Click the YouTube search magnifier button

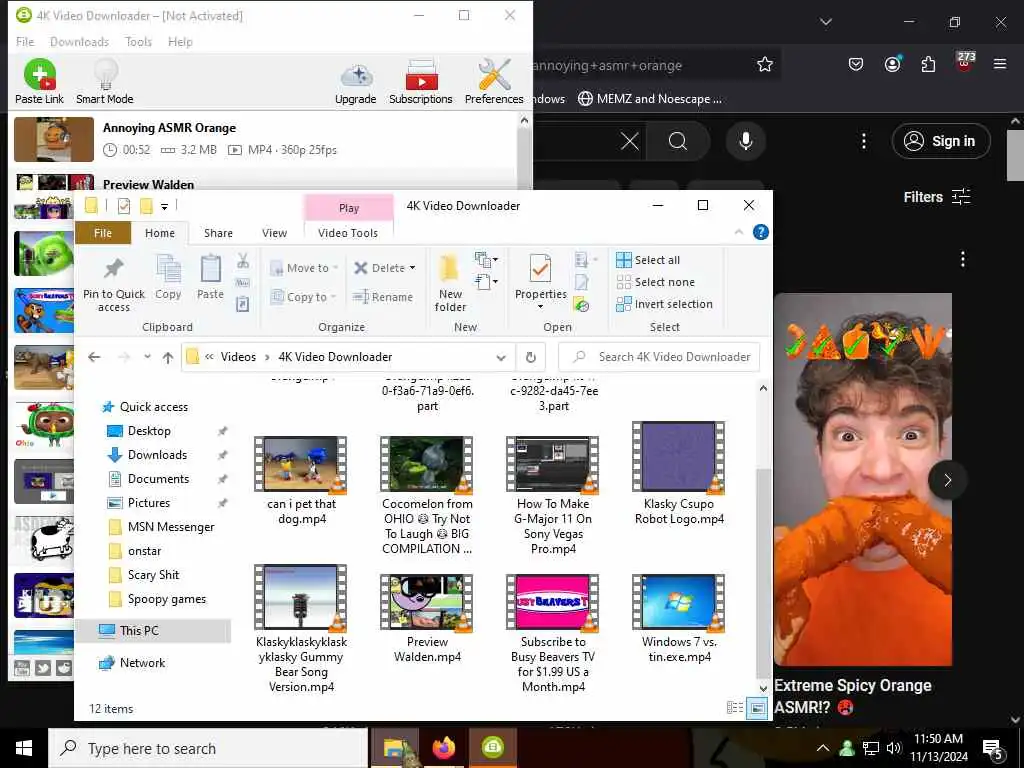click(678, 141)
